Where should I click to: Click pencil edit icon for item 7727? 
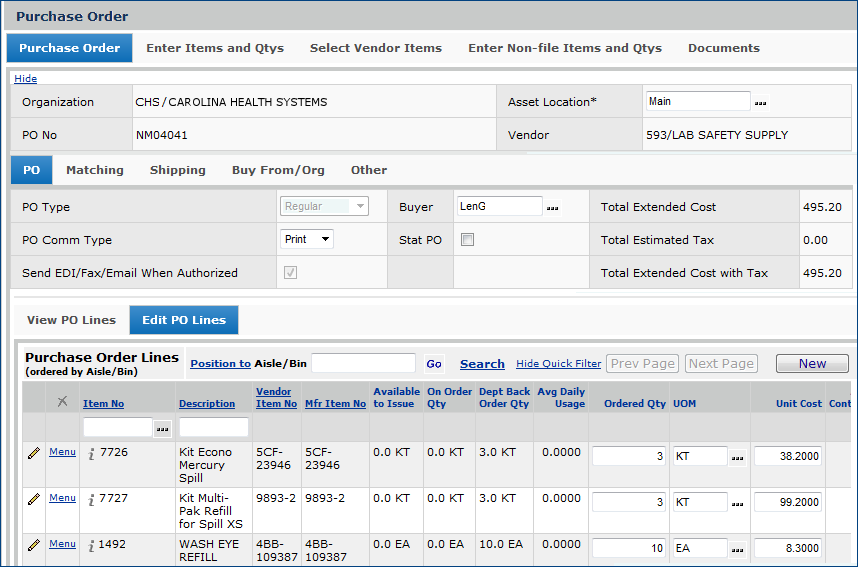33,499
